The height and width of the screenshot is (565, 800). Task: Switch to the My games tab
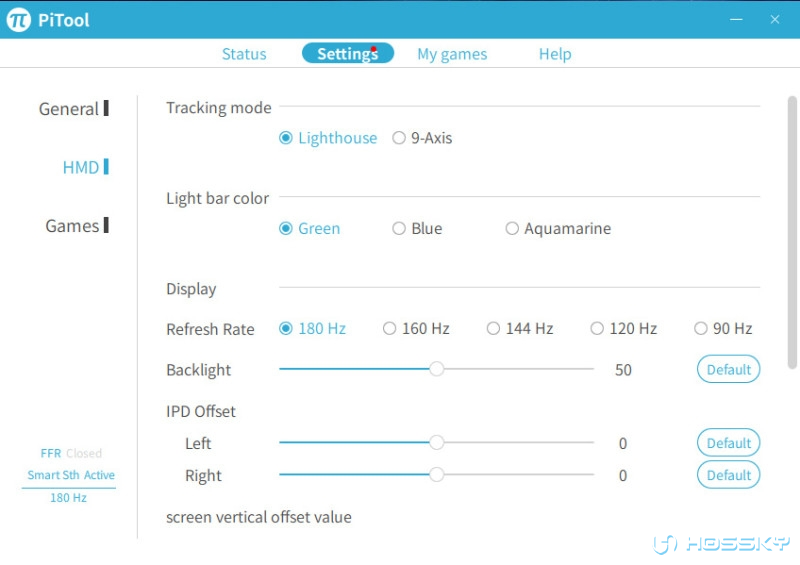pyautogui.click(x=452, y=54)
